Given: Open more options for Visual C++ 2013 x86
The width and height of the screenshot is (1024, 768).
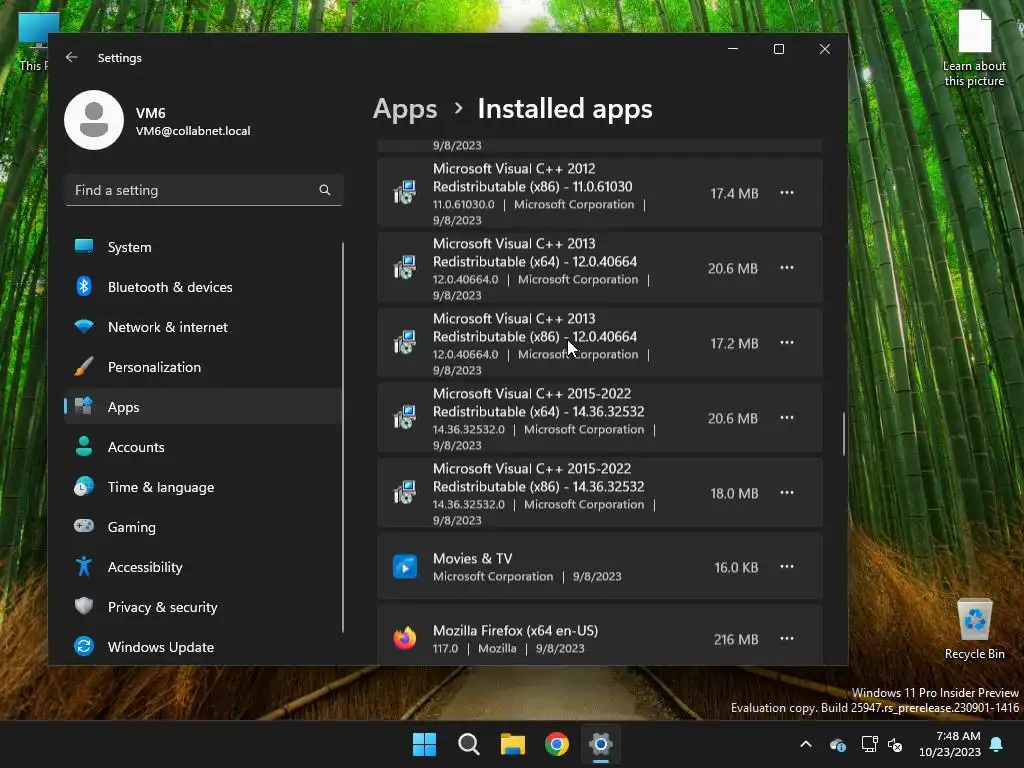Looking at the screenshot, I should point(787,343).
